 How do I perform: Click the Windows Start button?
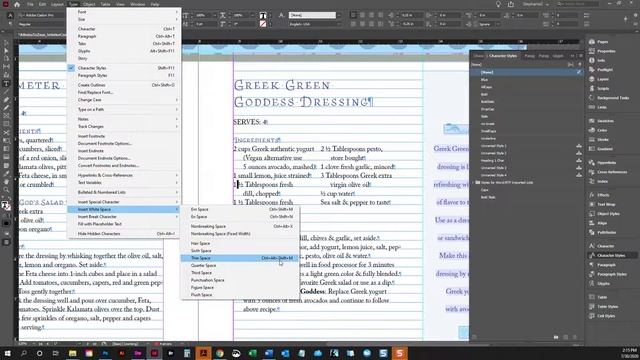(x=7, y=353)
